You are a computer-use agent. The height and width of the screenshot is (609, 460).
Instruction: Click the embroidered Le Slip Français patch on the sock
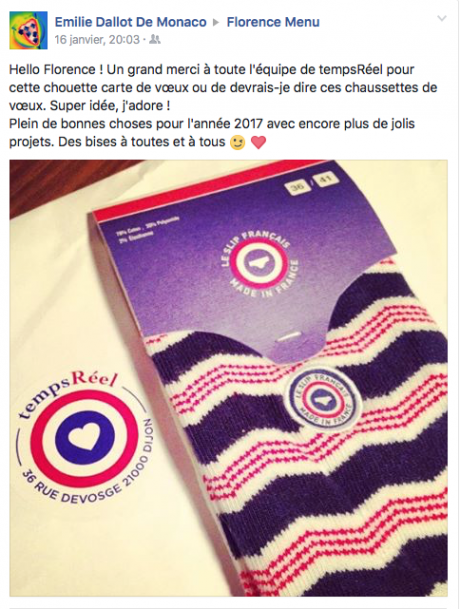point(323,400)
